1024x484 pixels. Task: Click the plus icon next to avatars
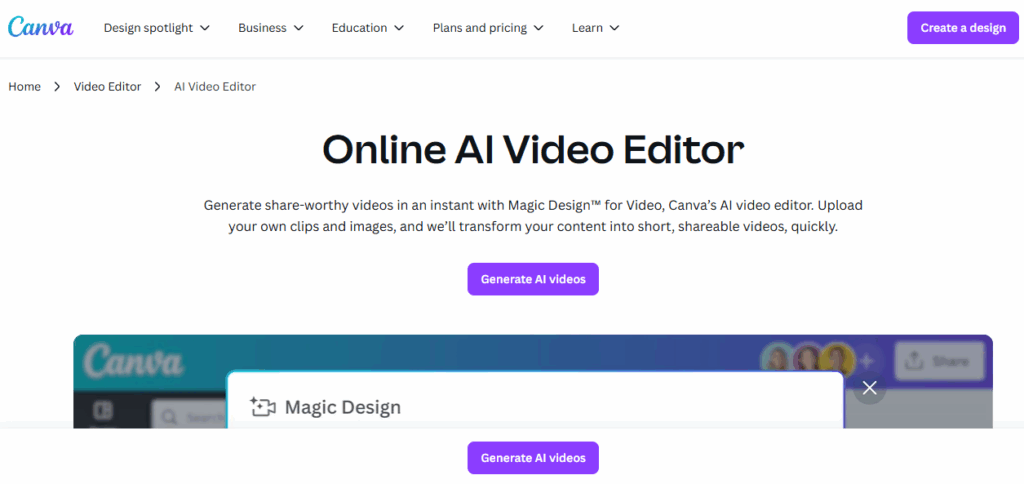pyautogui.click(x=867, y=361)
